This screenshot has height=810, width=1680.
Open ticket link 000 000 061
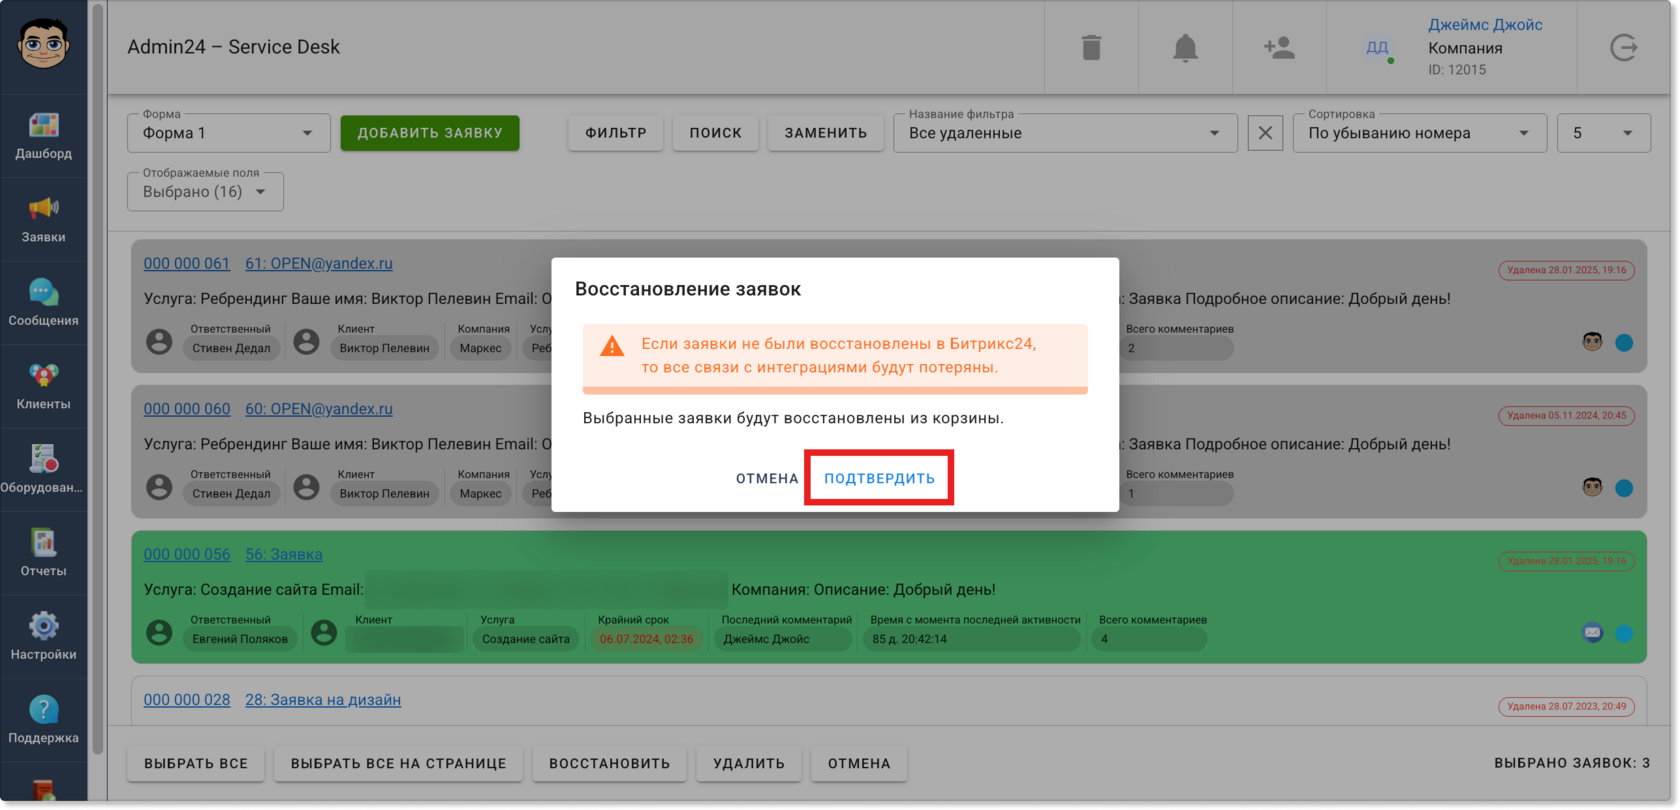[187, 263]
